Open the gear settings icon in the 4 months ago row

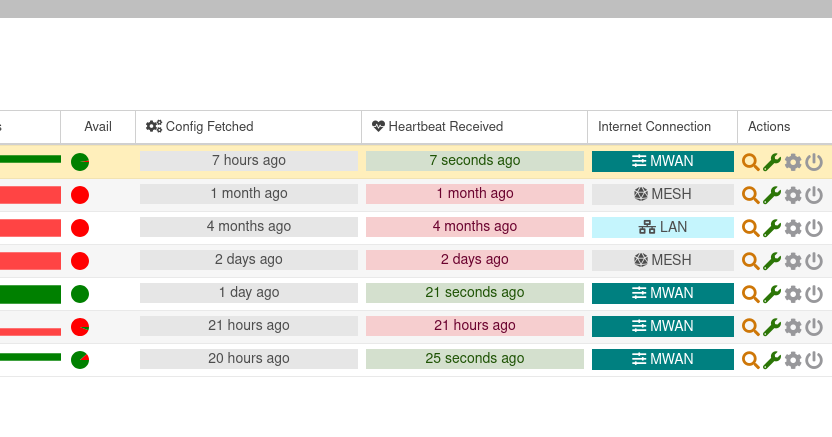[793, 228]
